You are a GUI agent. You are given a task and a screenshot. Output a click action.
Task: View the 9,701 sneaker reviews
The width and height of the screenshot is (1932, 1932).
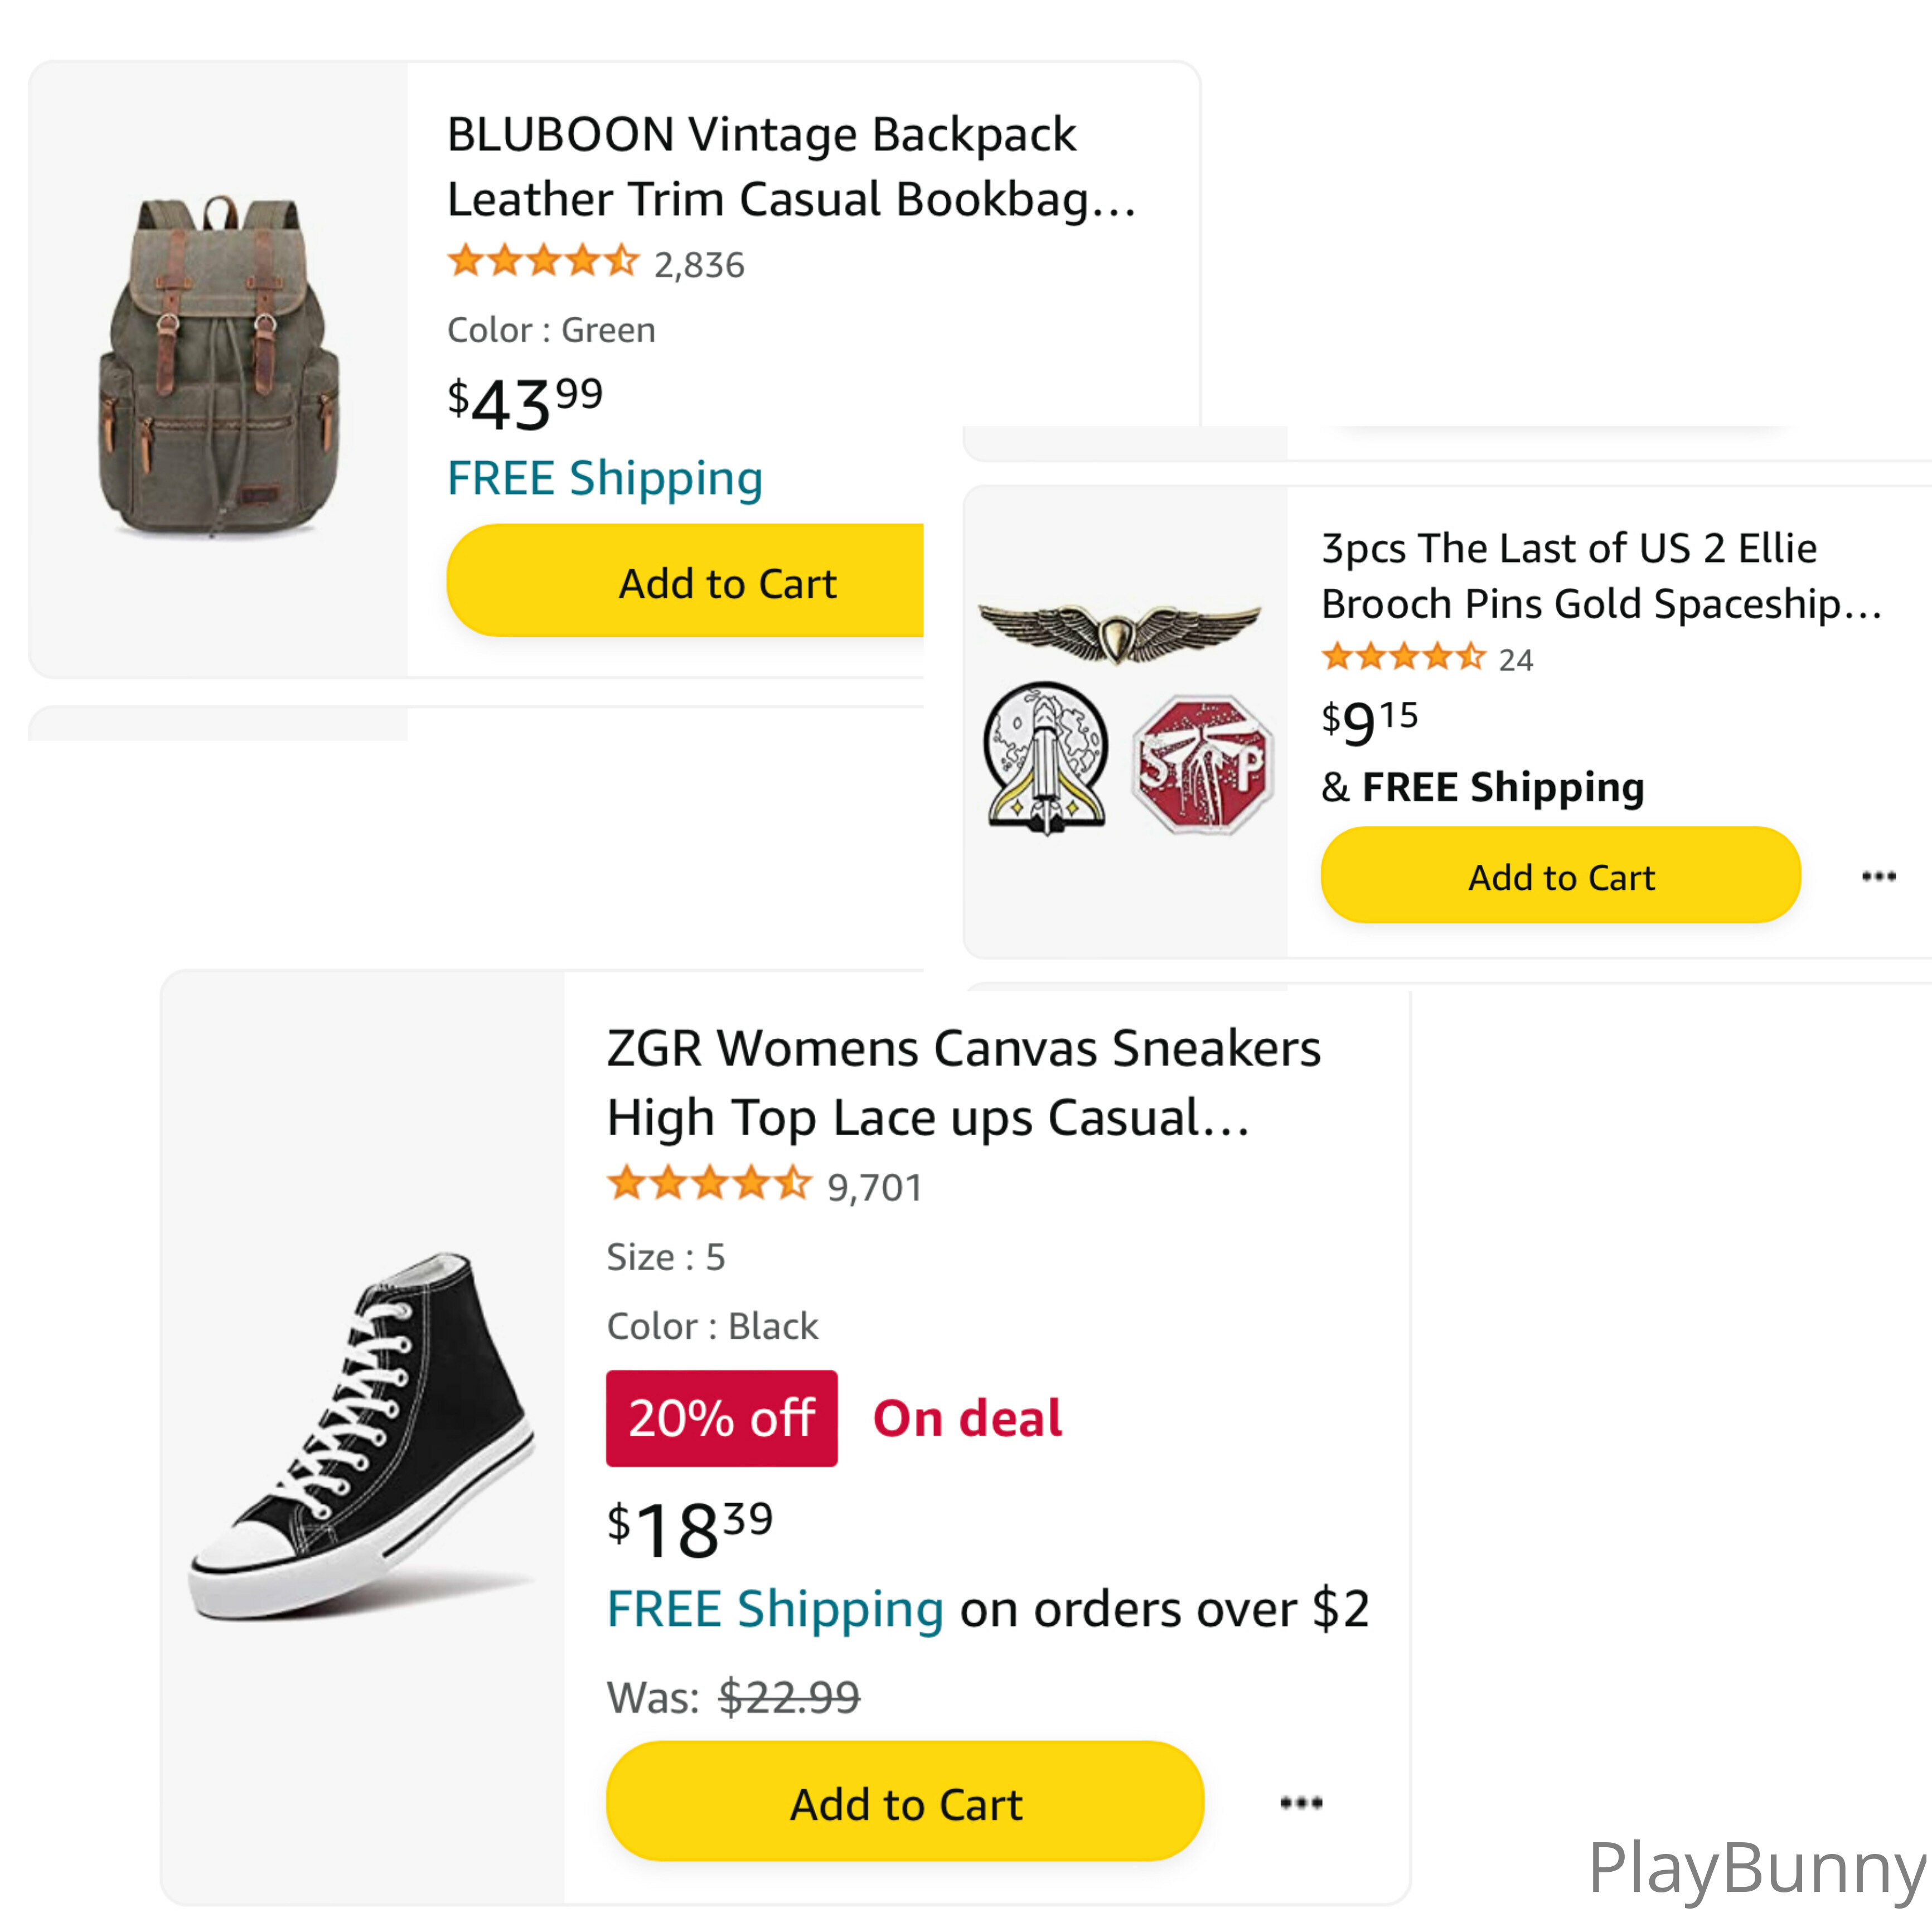[874, 1188]
